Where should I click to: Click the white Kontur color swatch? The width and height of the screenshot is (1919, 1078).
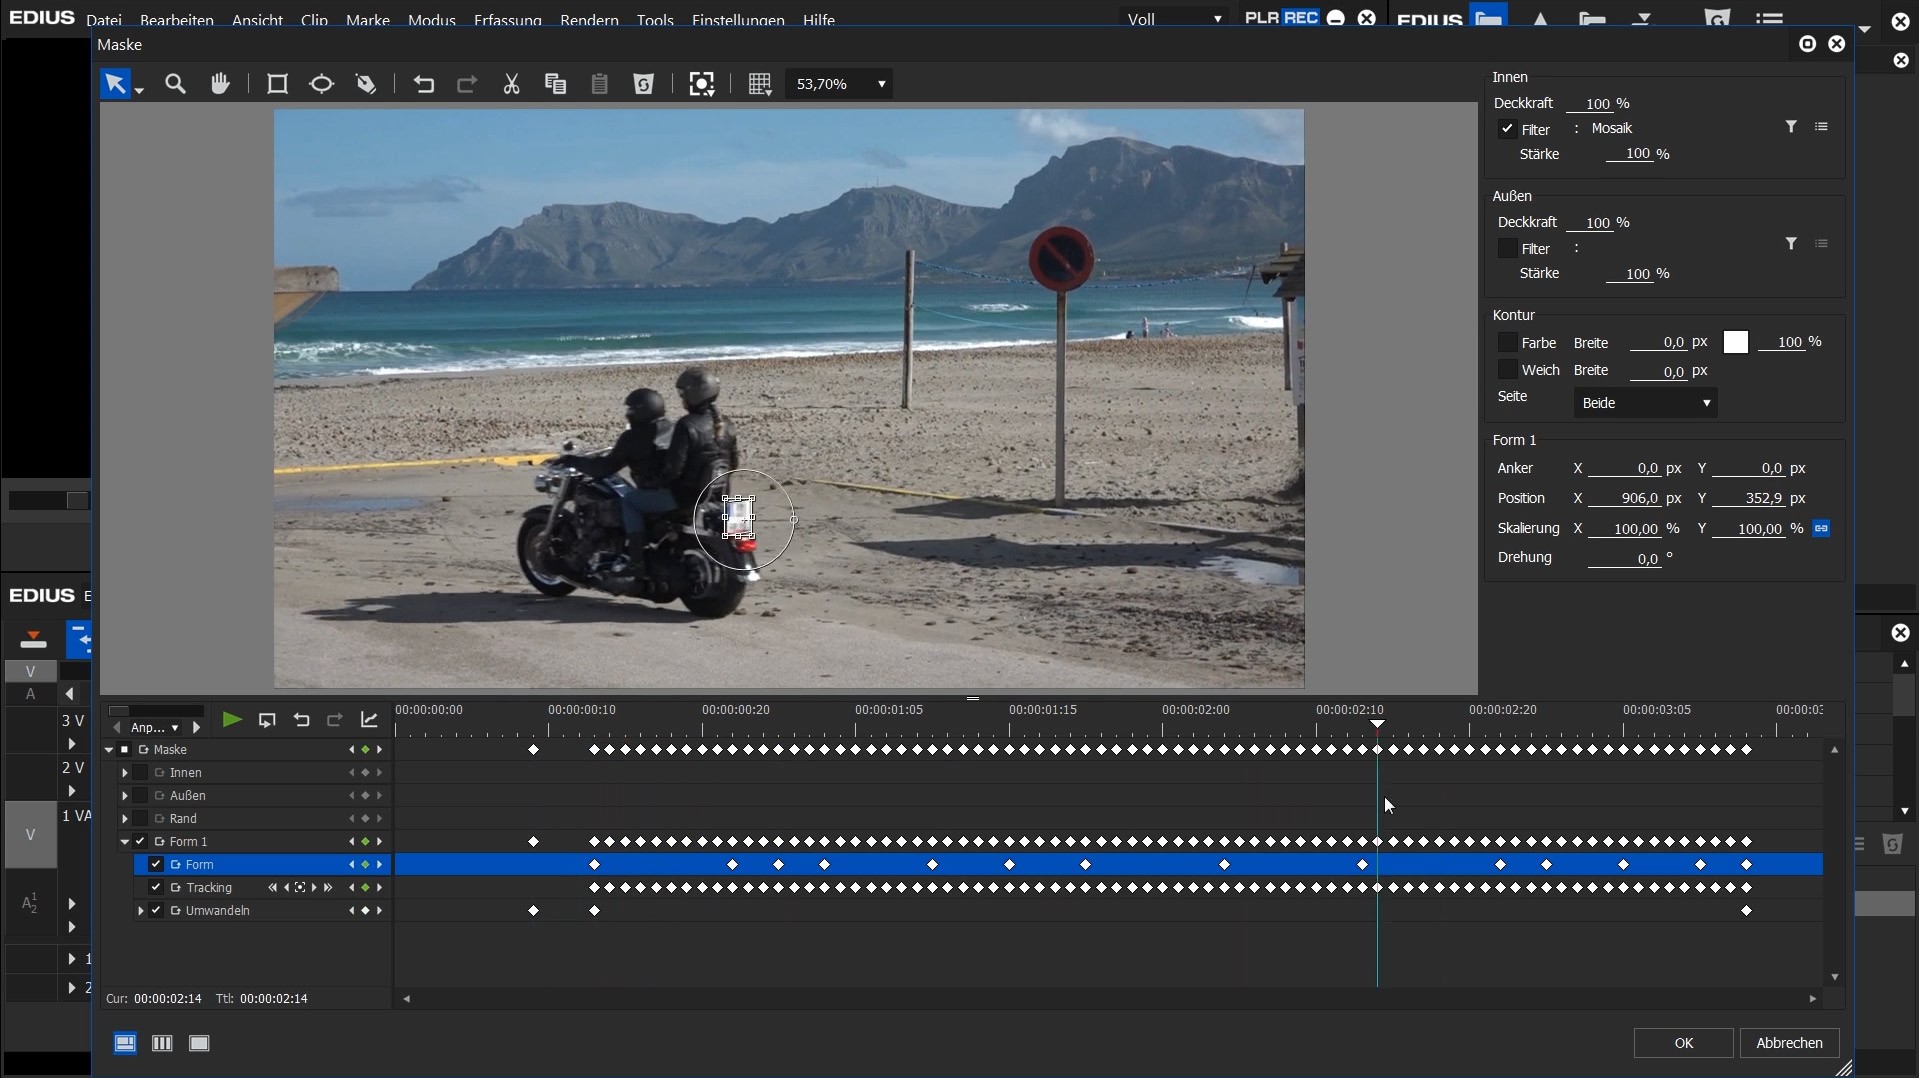pyautogui.click(x=1736, y=342)
